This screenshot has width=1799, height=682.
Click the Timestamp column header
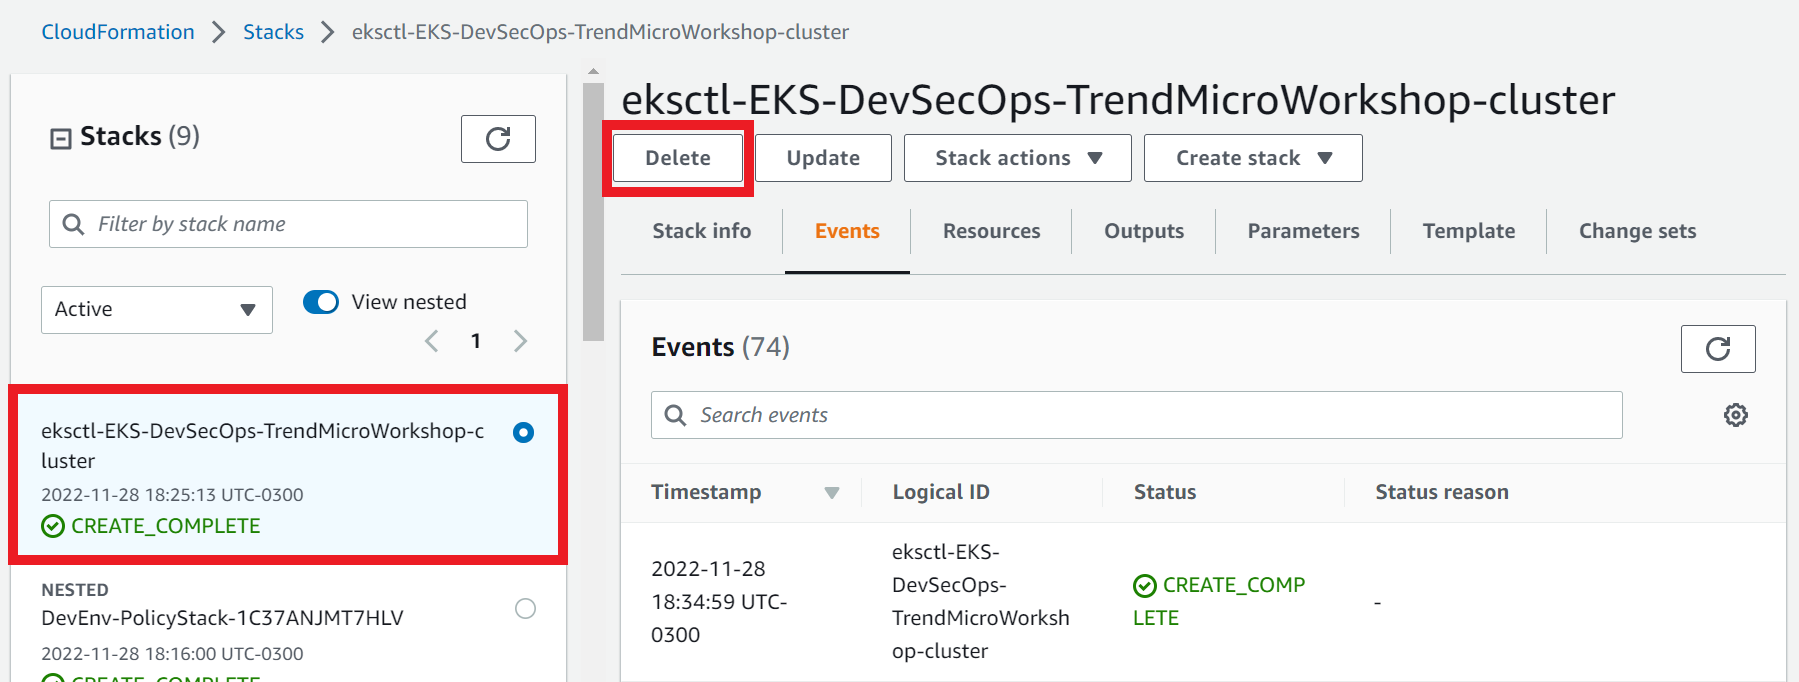706,492
